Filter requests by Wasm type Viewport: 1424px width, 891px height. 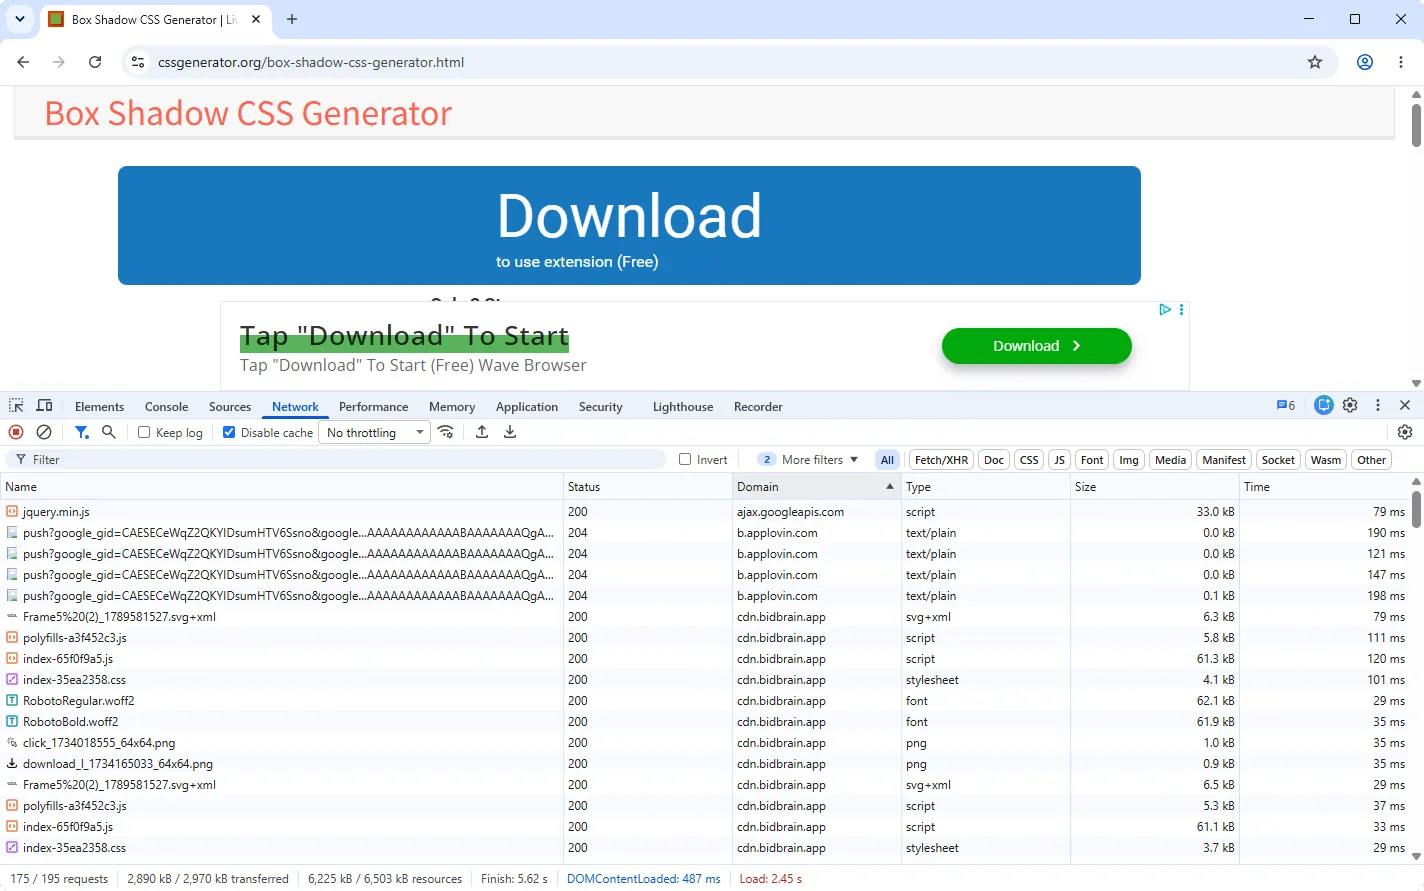coord(1326,460)
